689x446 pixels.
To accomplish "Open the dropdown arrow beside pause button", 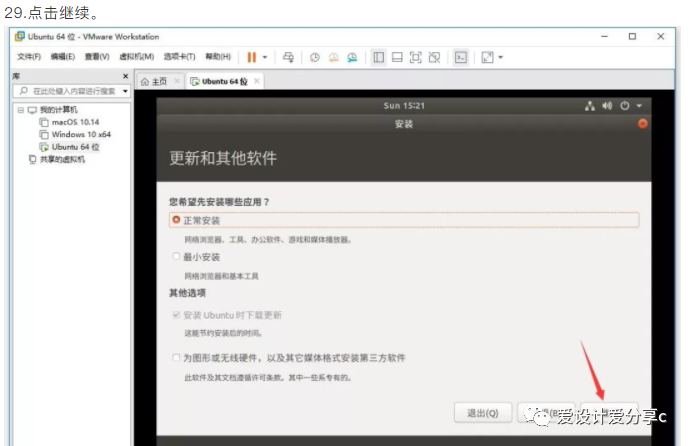I will click(265, 57).
